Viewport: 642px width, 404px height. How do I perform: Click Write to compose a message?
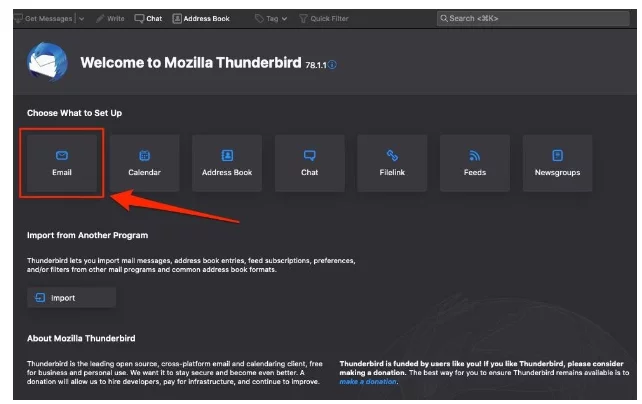pos(110,18)
